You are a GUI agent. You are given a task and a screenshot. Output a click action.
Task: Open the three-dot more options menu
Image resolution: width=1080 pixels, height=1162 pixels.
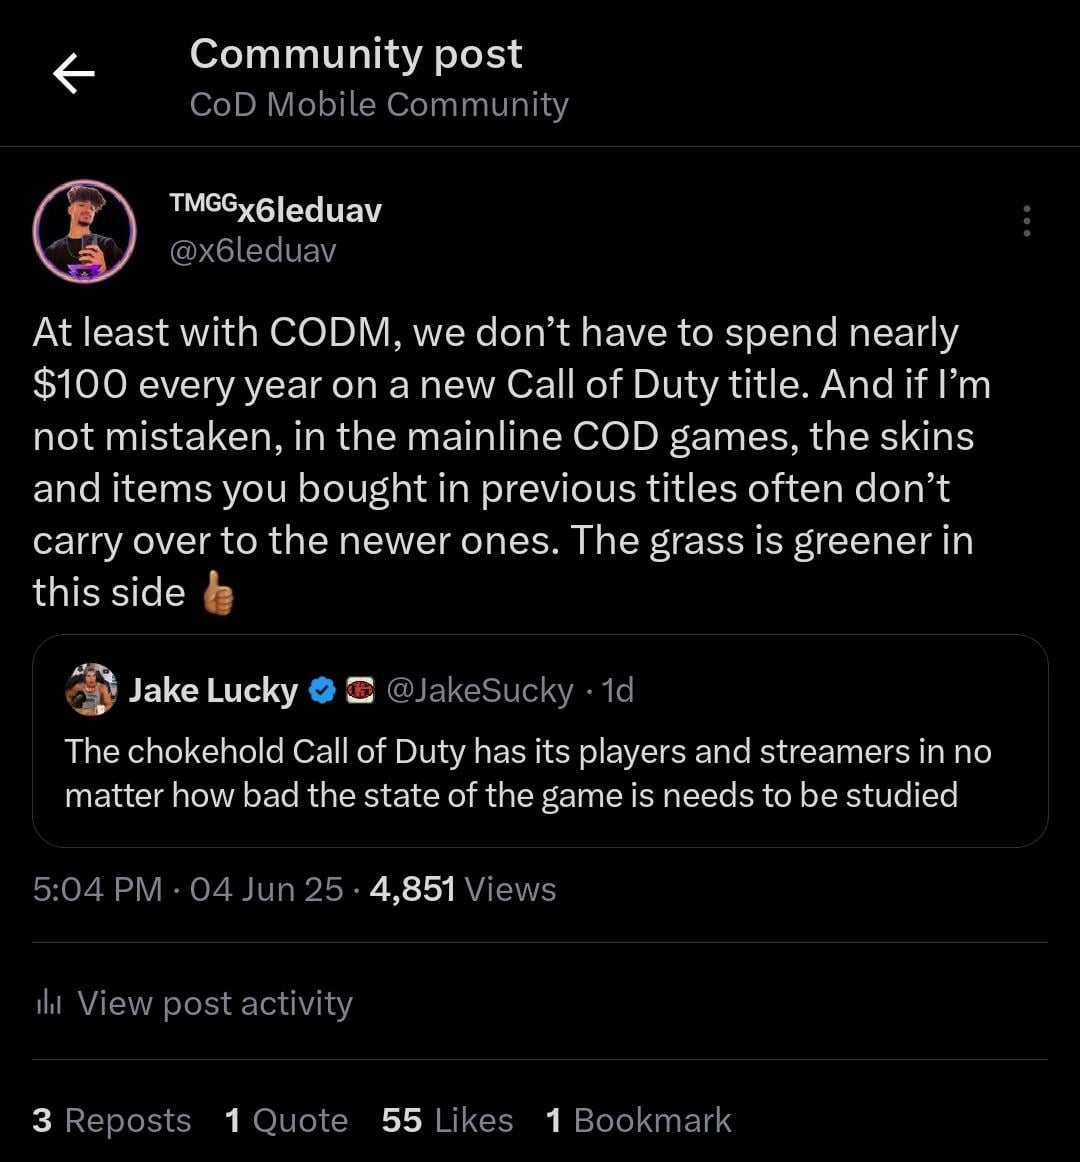1026,221
